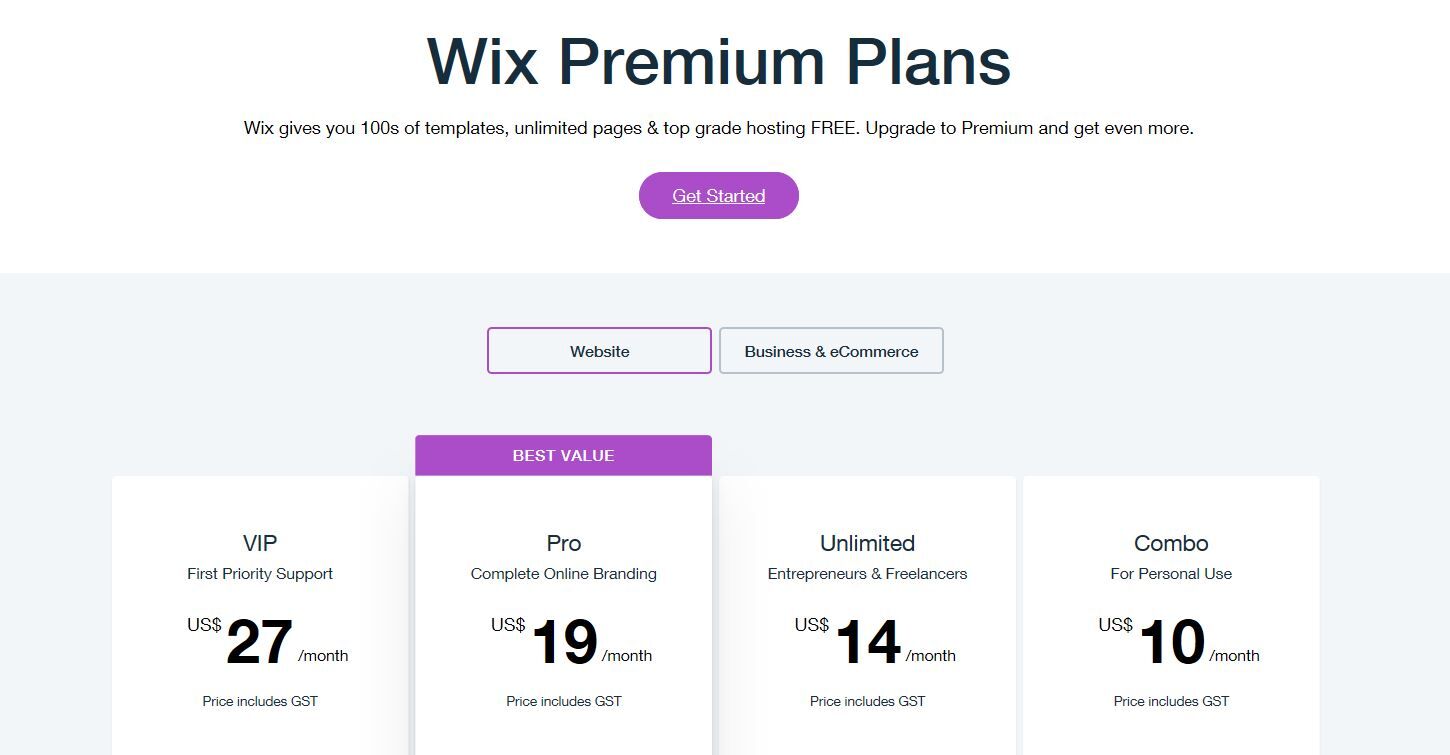1450x755 pixels.
Task: Click the purple Get Started button
Action: pyautogui.click(x=718, y=195)
